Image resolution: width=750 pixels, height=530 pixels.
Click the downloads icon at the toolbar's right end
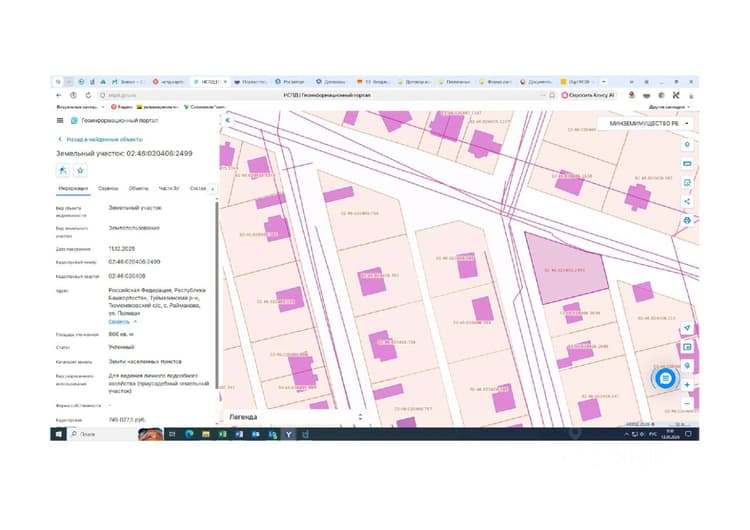coord(691,96)
